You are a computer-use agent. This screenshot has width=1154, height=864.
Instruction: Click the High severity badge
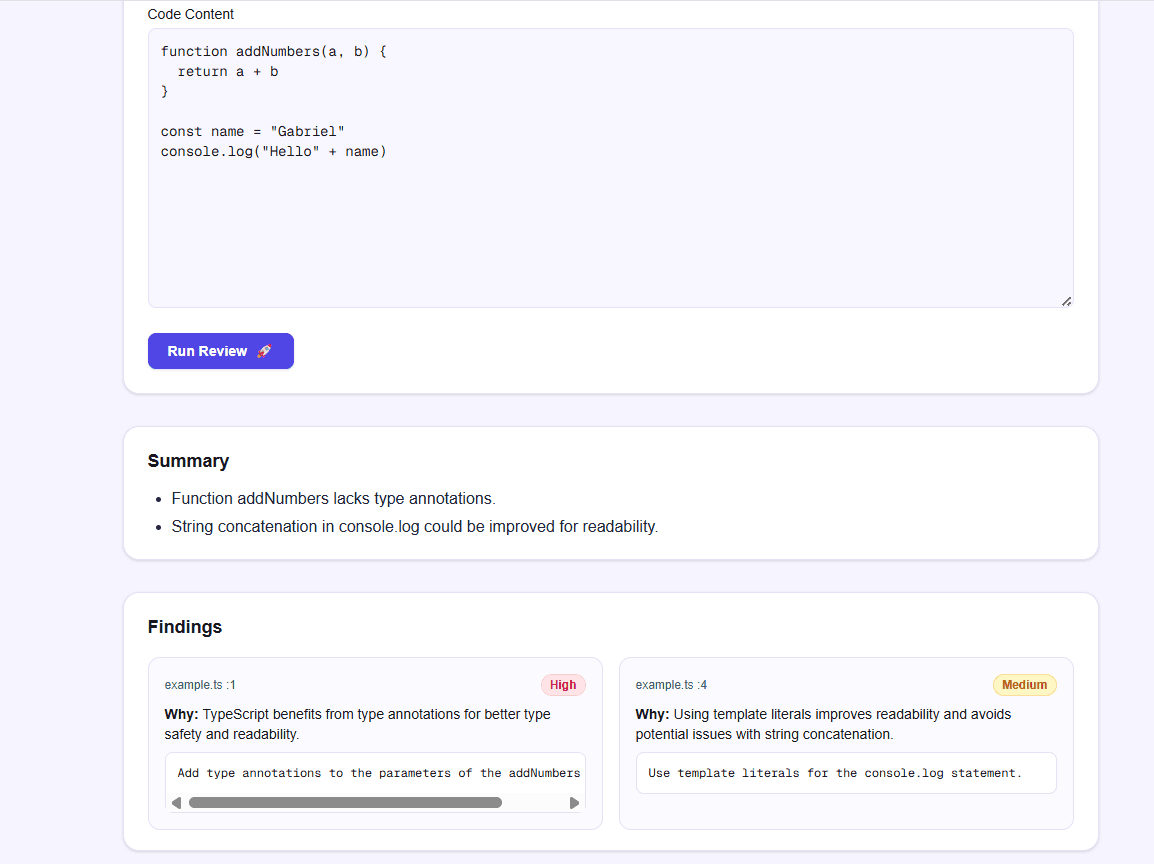[563, 685]
